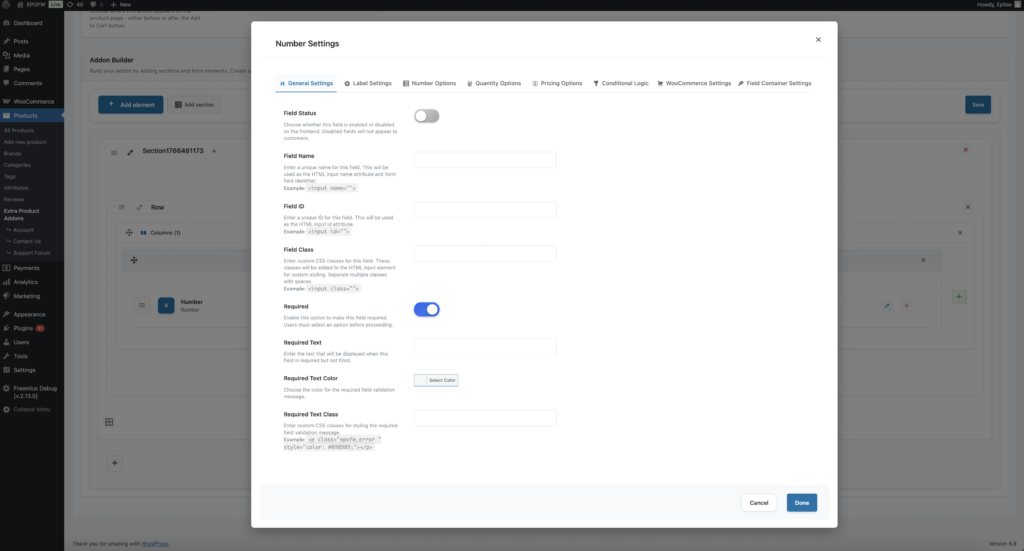This screenshot has height=551, width=1024.
Task: Close the Number Settings dialog with X
Action: coord(818,40)
